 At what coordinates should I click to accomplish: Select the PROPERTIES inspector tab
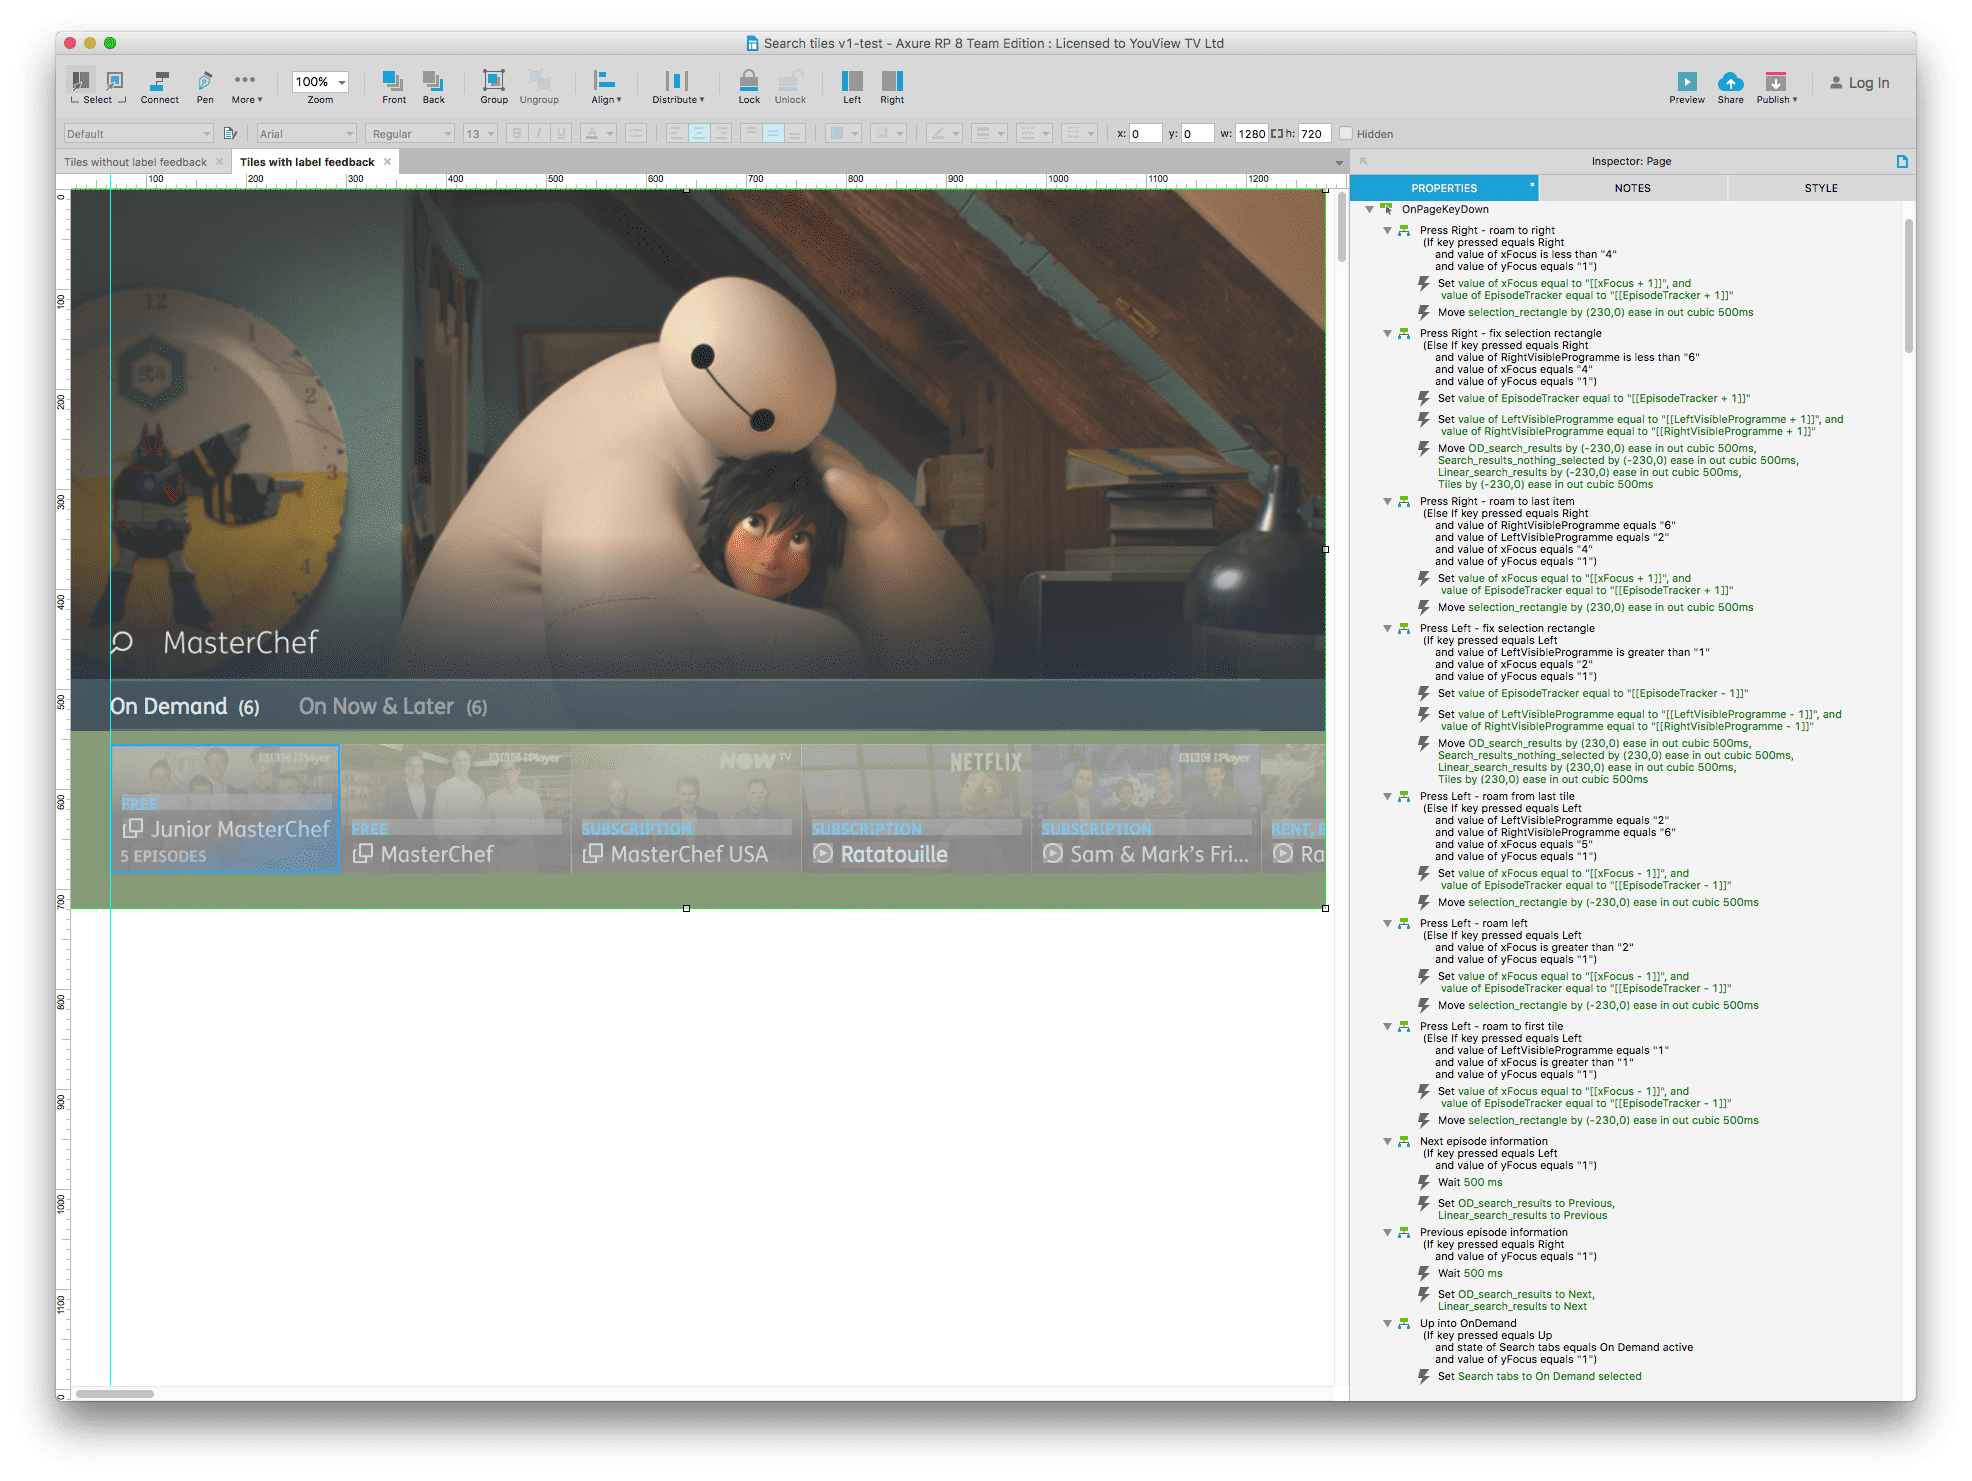[x=1444, y=188]
